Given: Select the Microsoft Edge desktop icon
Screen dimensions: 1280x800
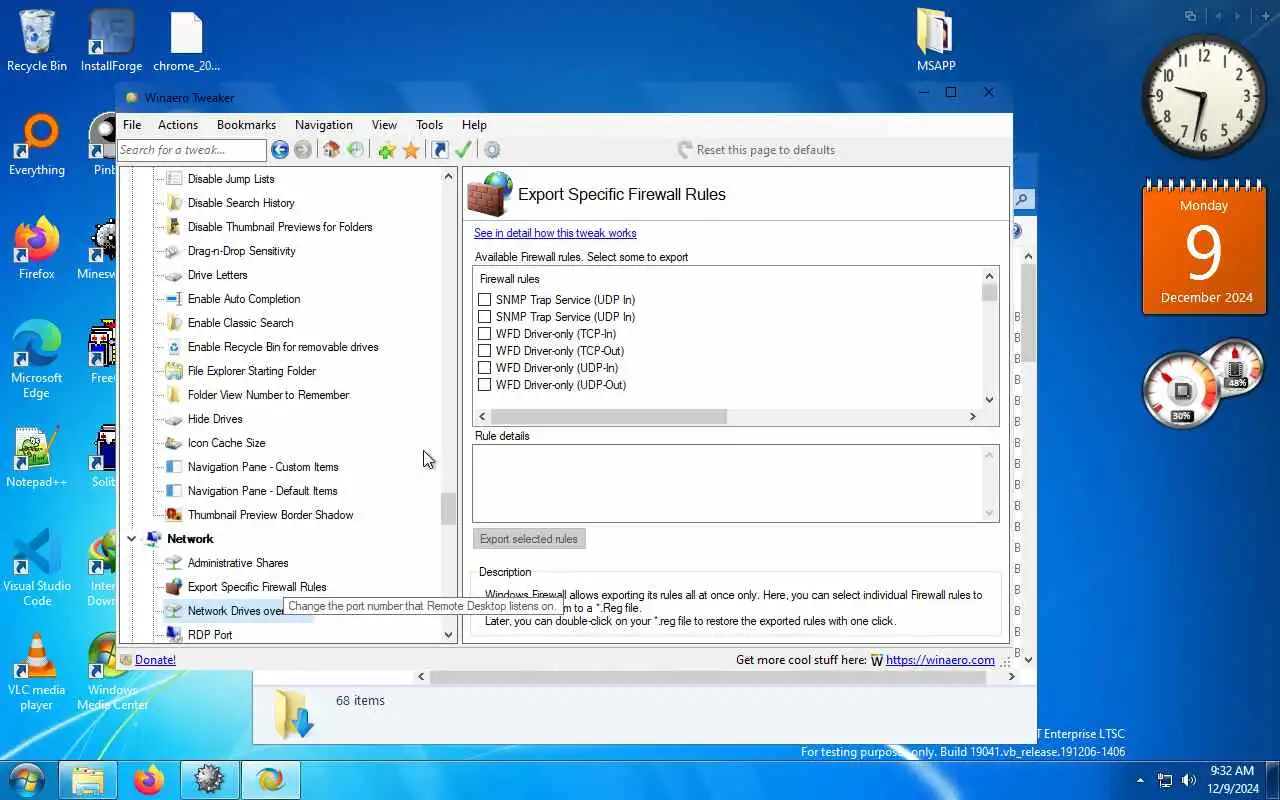Looking at the screenshot, I should coord(37,360).
